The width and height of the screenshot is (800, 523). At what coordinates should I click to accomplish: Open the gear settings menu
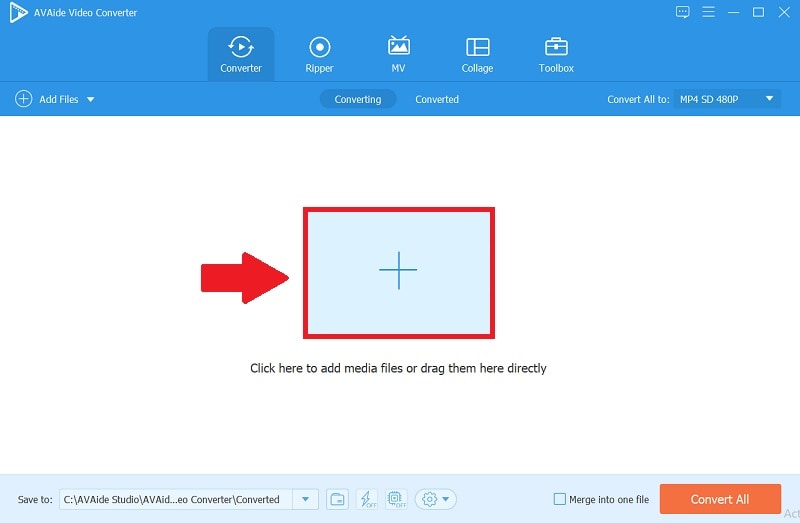[435, 499]
